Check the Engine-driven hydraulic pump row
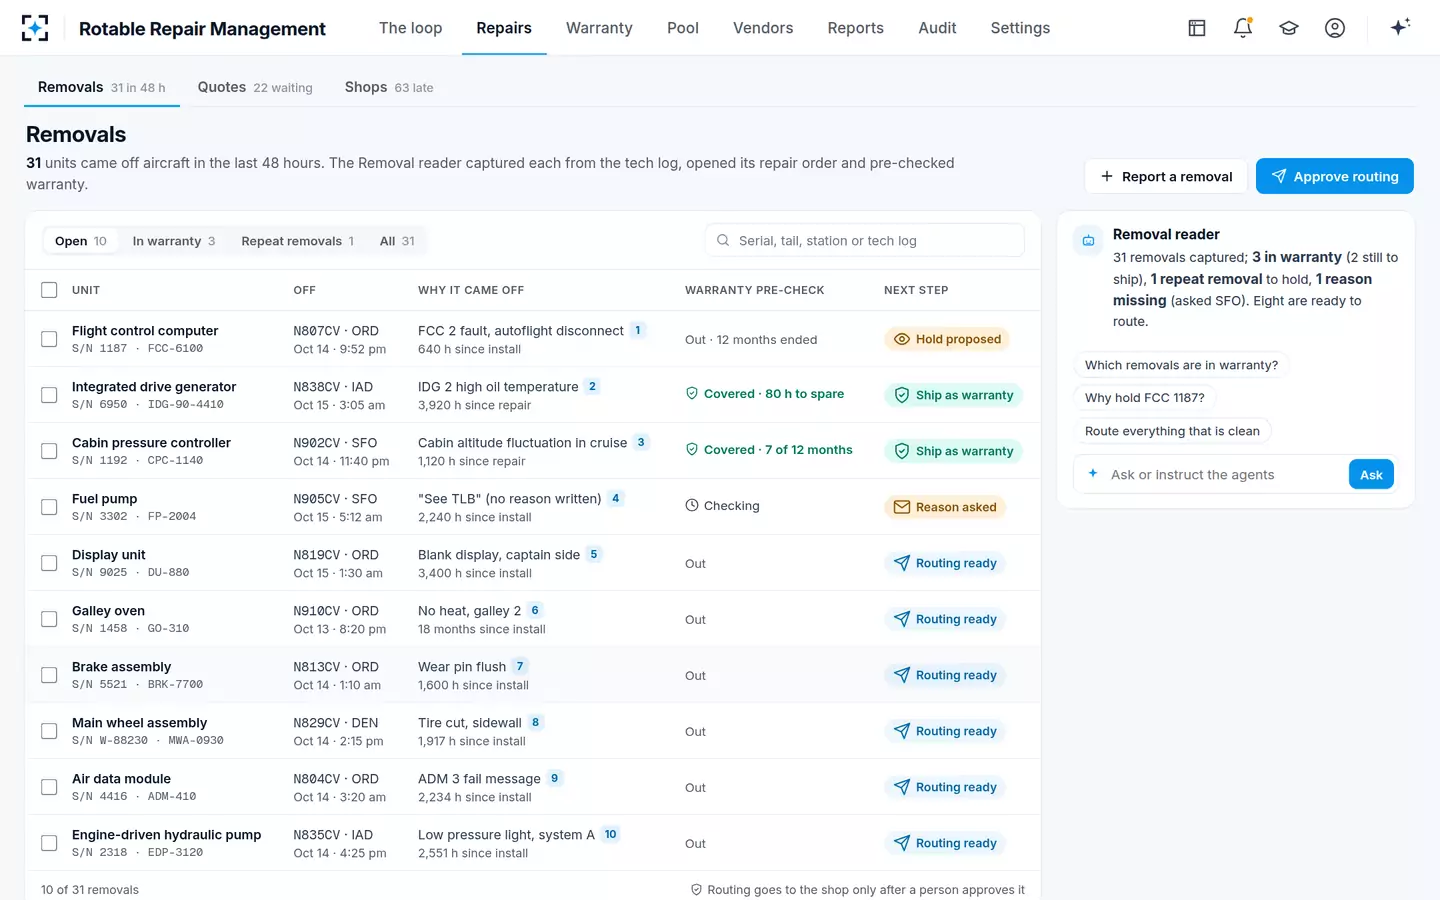Image resolution: width=1440 pixels, height=900 pixels. [x=49, y=843]
